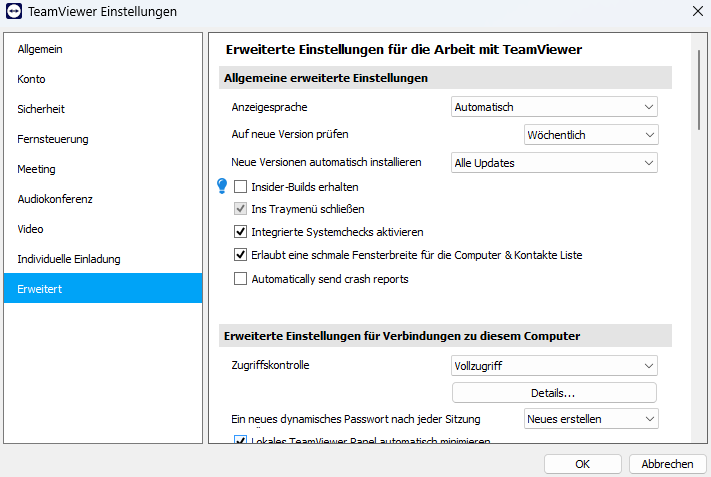Click the TeamViewer logo icon in title bar
Viewport: 711px width, 477px height.
pos(14,11)
